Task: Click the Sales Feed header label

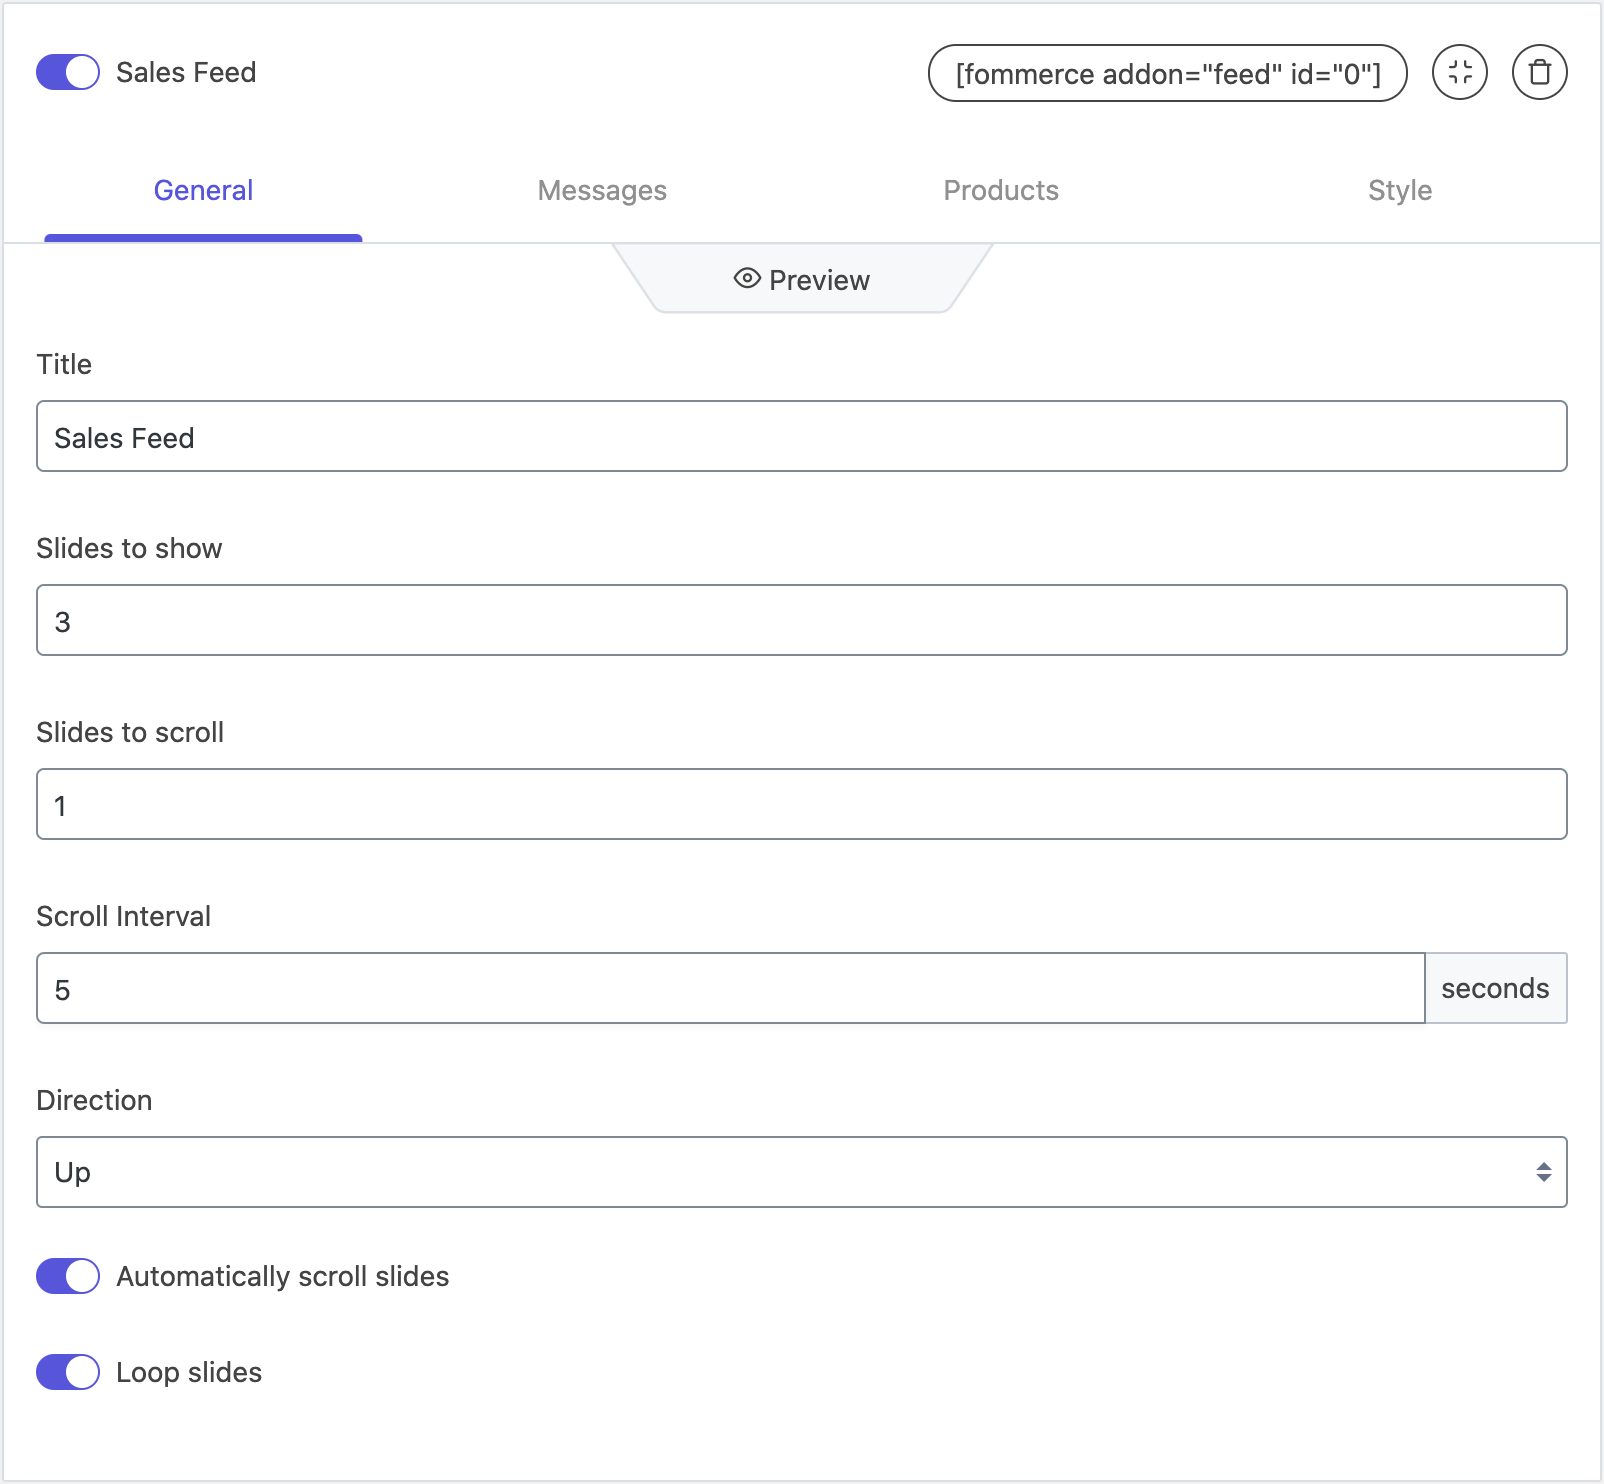Action: [x=186, y=72]
